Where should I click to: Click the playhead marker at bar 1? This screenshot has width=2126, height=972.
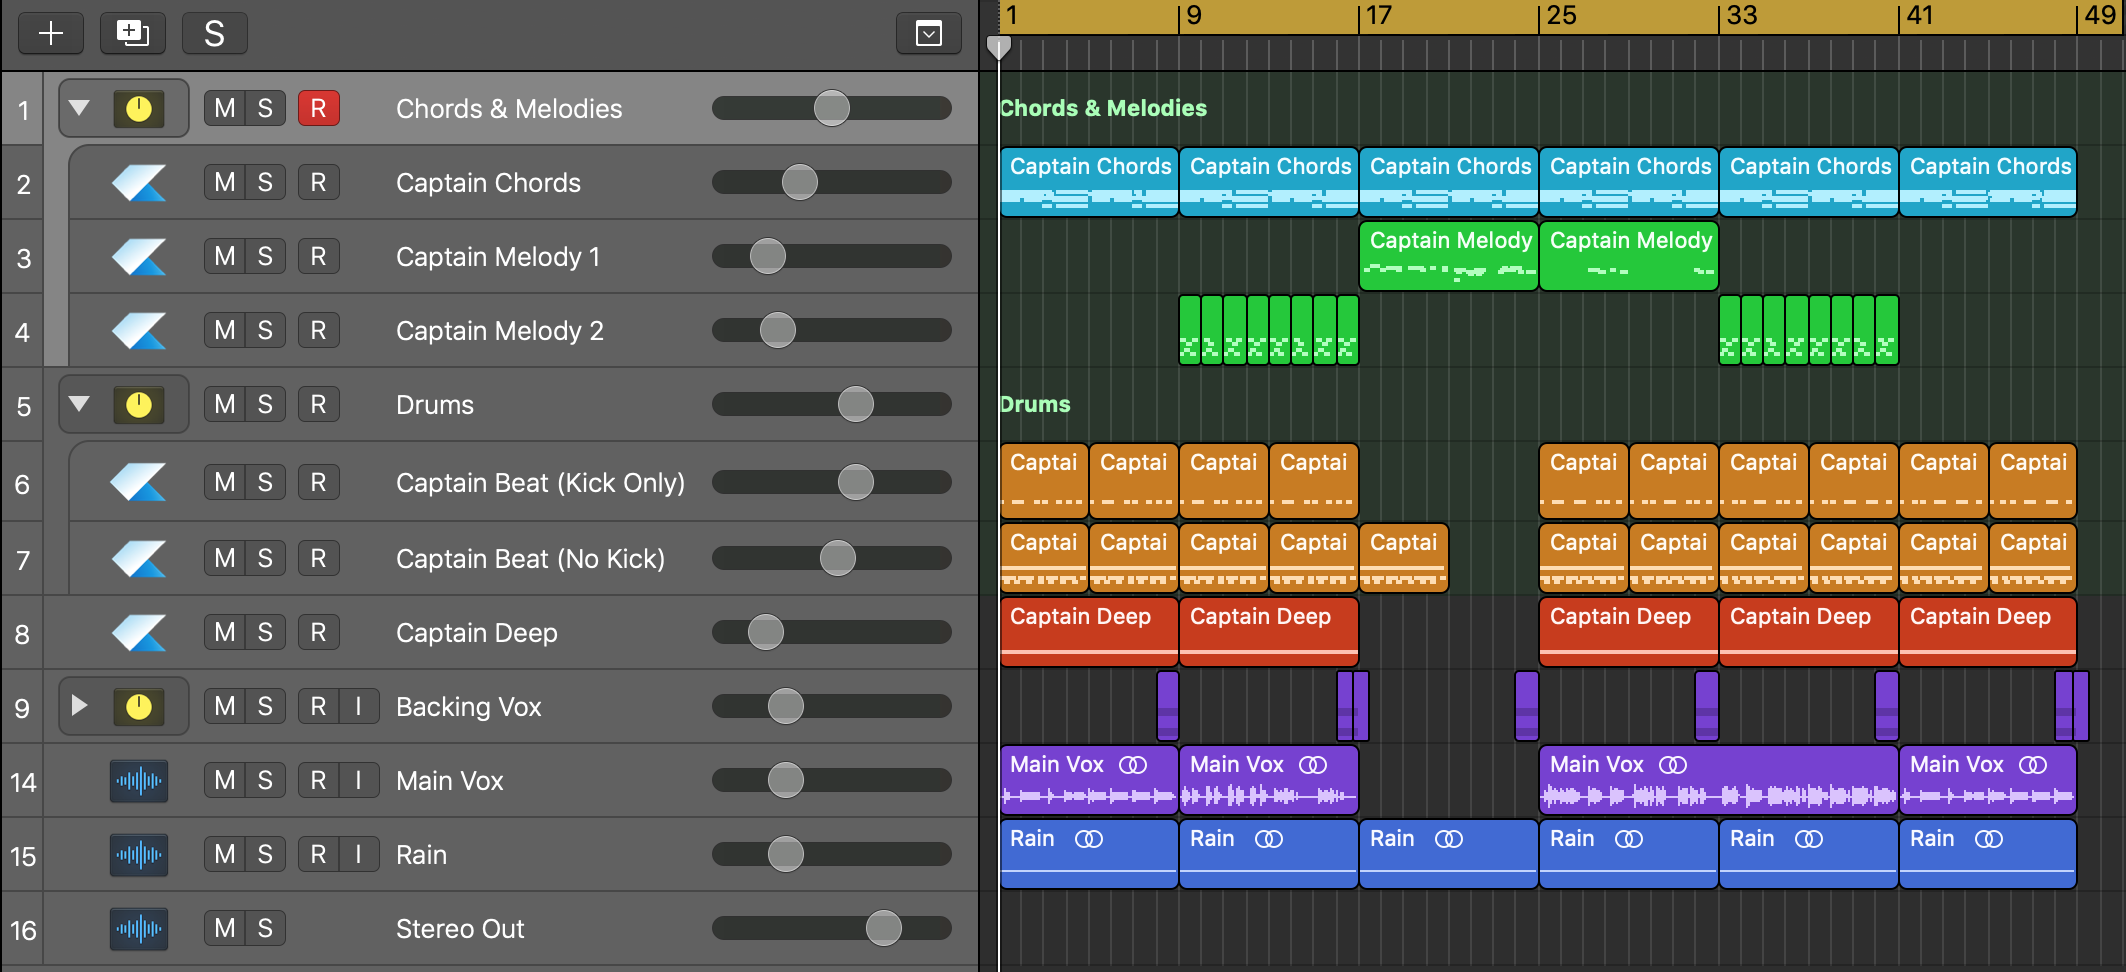coord(999,47)
